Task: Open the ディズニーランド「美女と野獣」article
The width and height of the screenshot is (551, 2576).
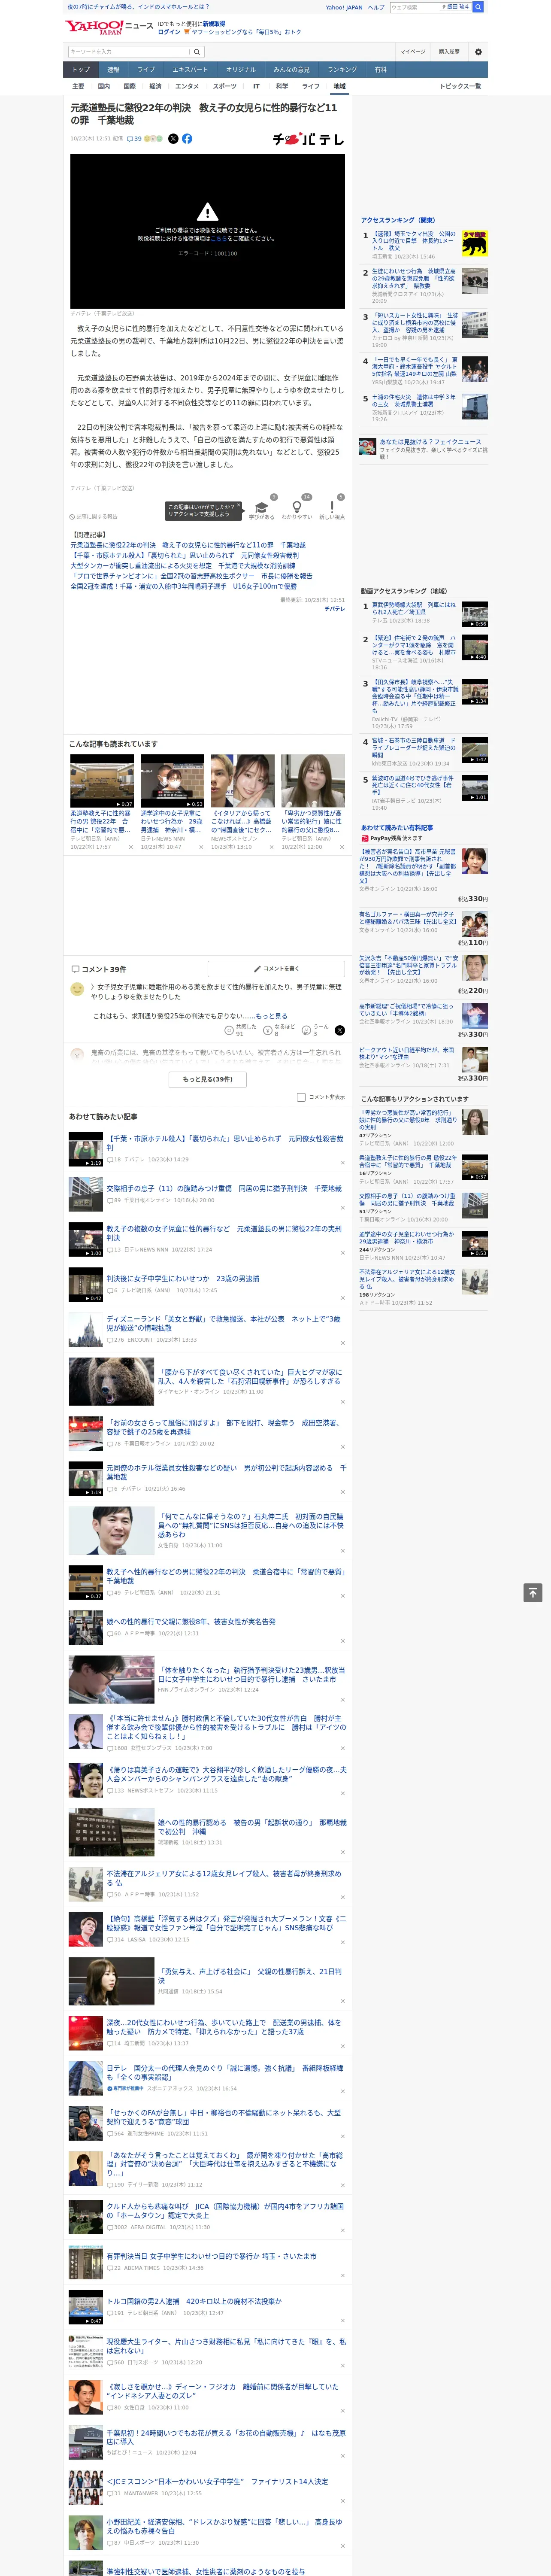Action: 224,1323
